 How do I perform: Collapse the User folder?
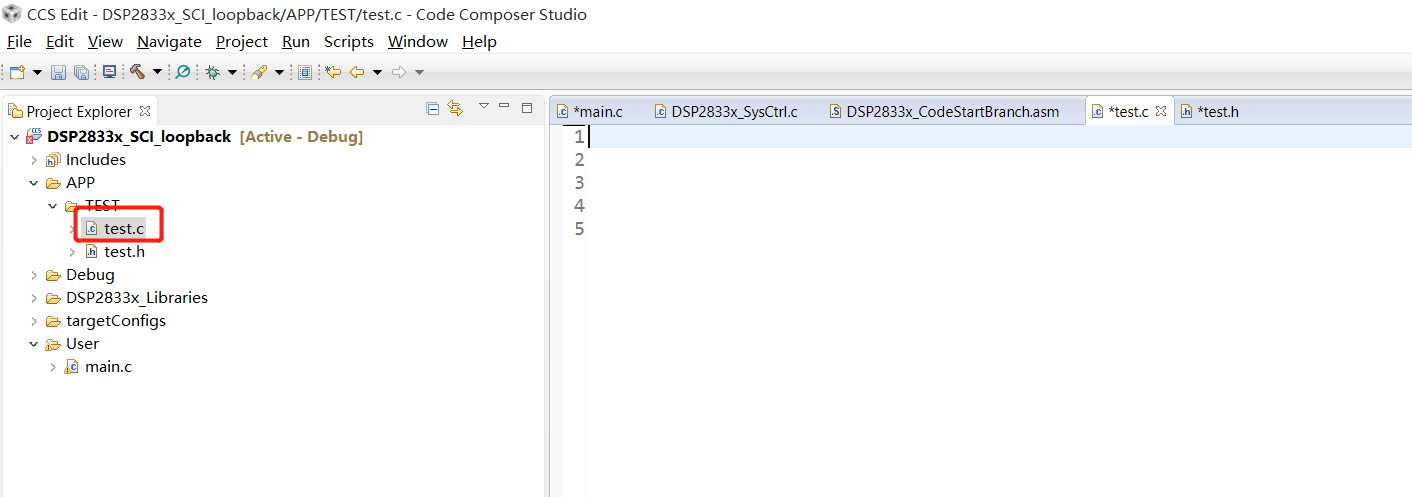[33, 344]
